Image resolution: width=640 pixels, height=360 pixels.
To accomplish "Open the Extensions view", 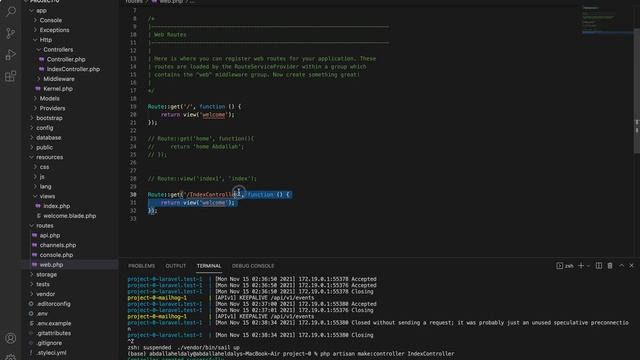I will pyautogui.click(x=11, y=76).
